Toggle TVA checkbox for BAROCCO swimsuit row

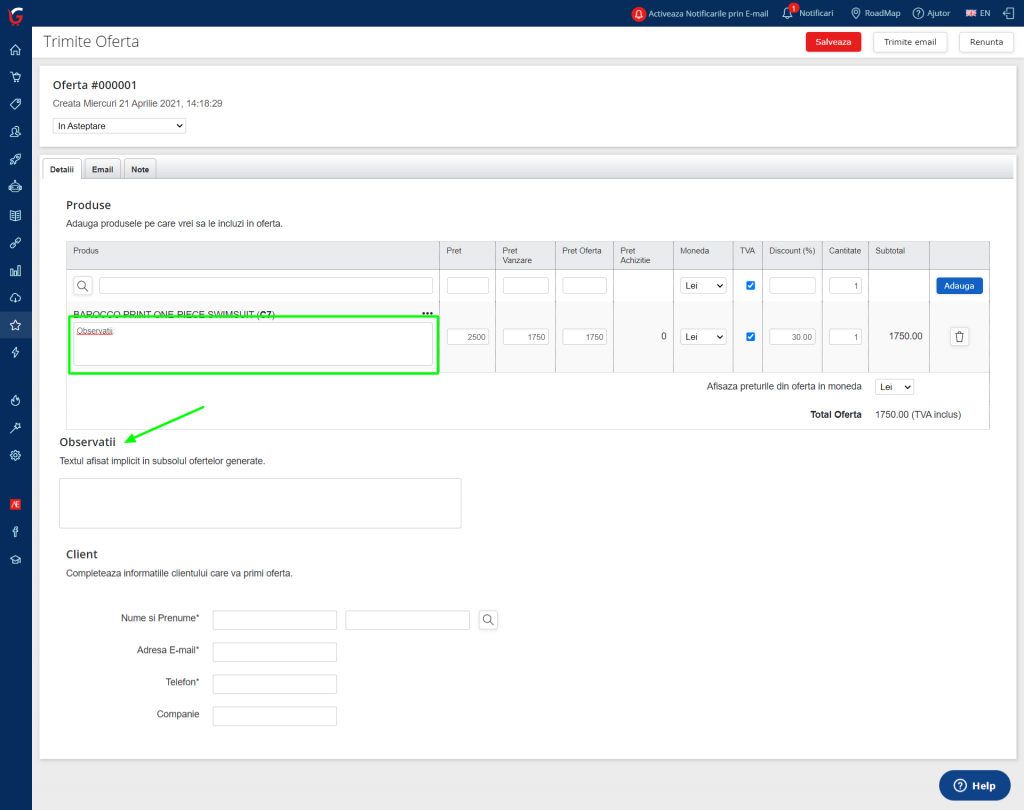pos(750,336)
